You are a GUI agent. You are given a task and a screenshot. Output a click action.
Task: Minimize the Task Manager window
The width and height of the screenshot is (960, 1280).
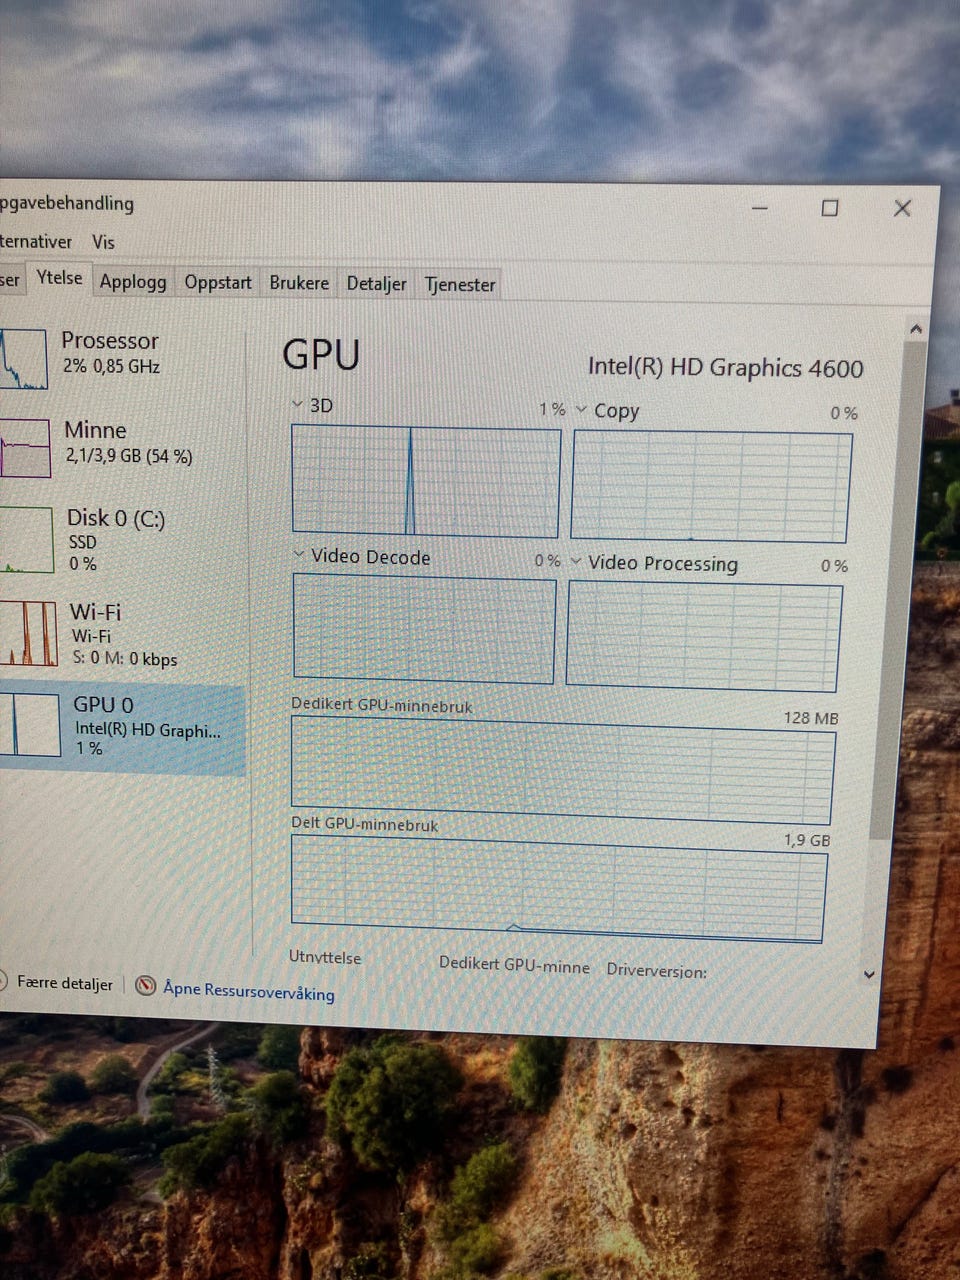pyautogui.click(x=760, y=207)
